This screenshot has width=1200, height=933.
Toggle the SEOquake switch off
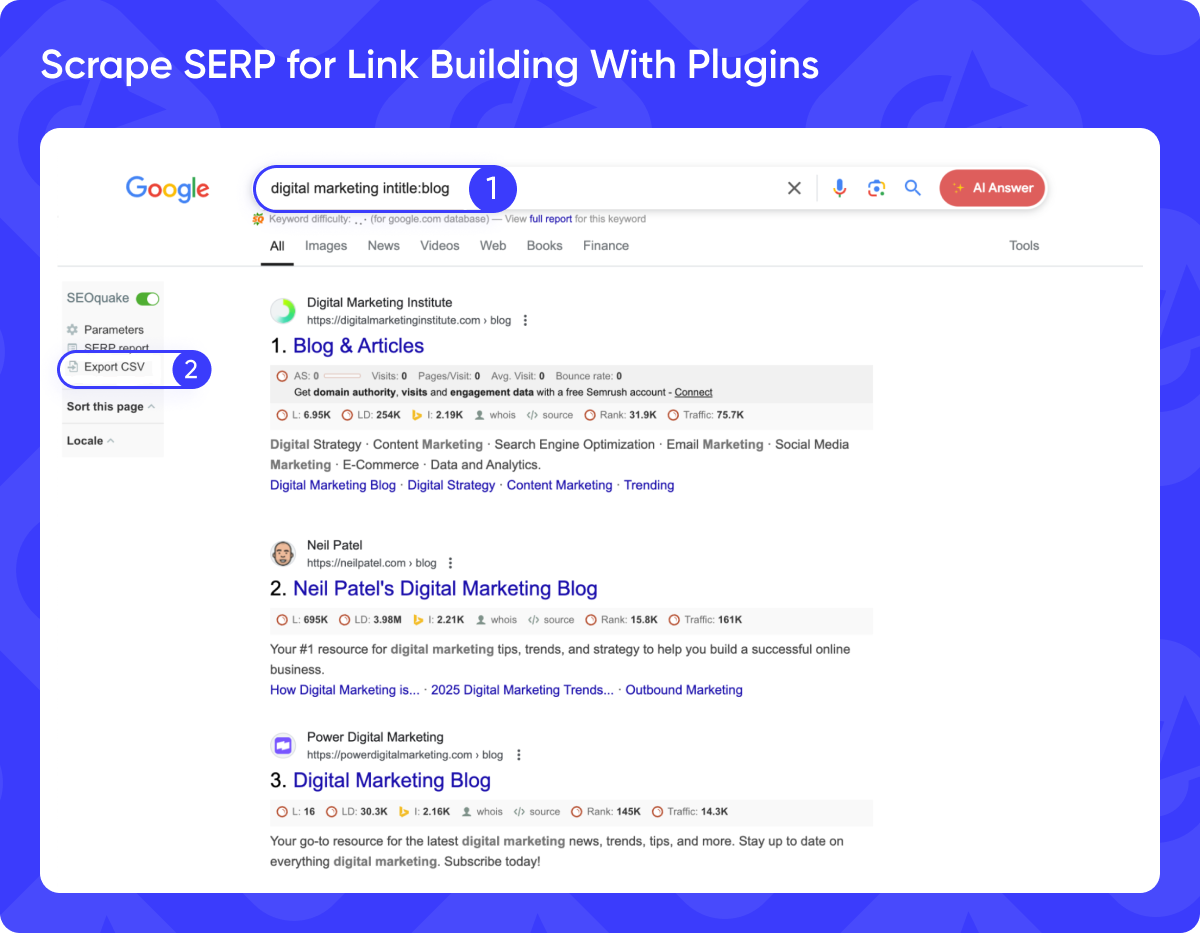pyautogui.click(x=148, y=299)
